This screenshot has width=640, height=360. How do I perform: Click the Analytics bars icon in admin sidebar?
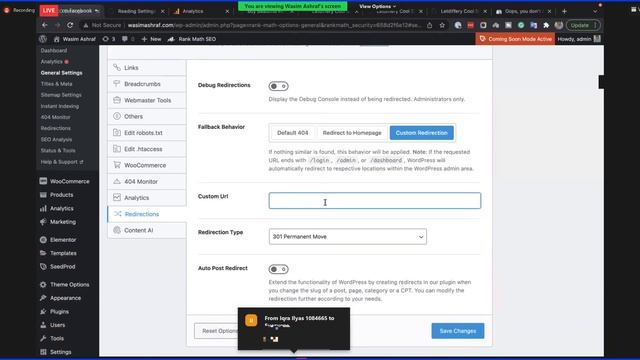coord(43,209)
